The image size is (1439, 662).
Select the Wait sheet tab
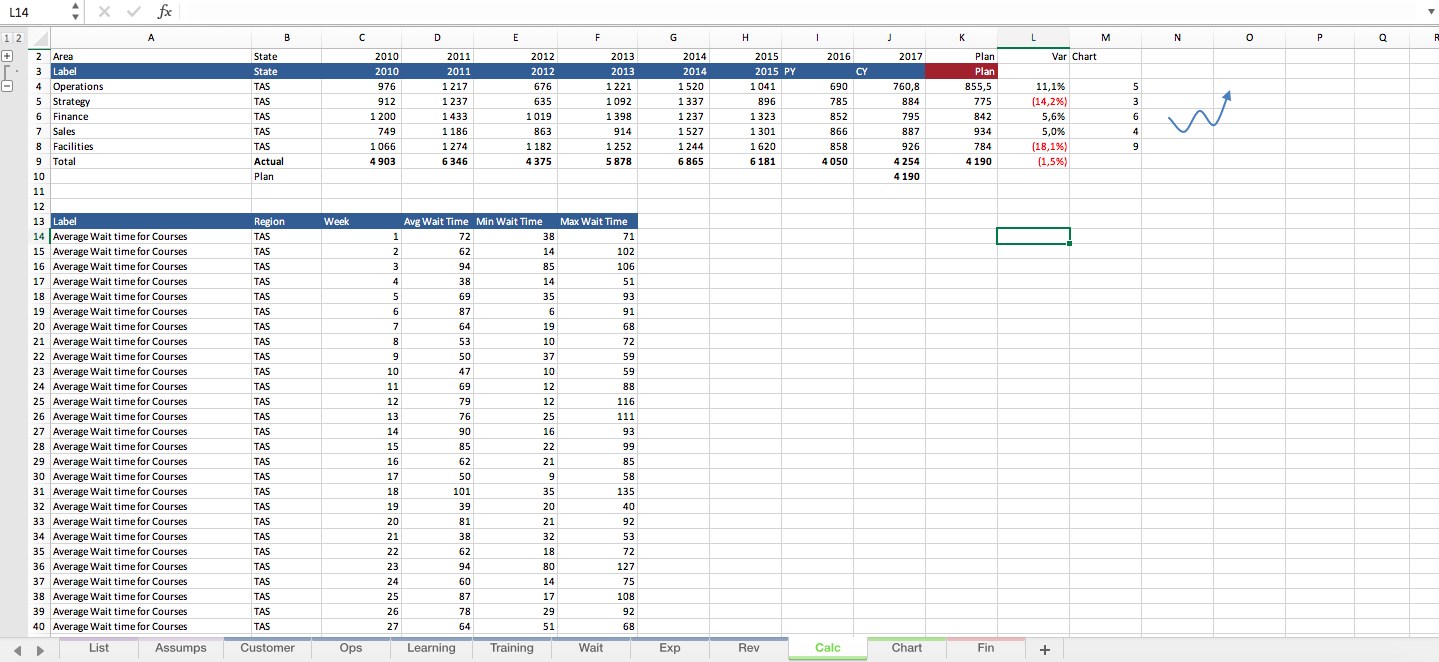click(590, 648)
